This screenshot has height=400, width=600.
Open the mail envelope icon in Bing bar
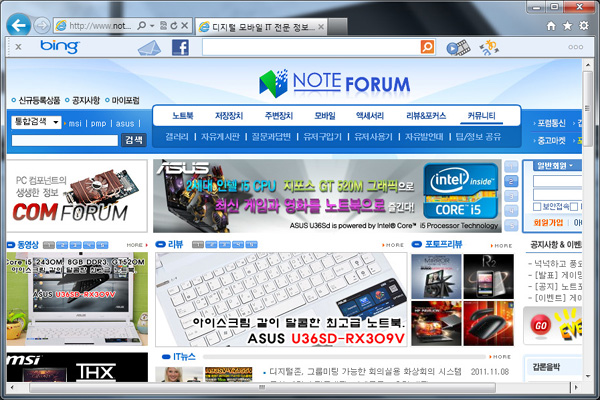tap(149, 48)
